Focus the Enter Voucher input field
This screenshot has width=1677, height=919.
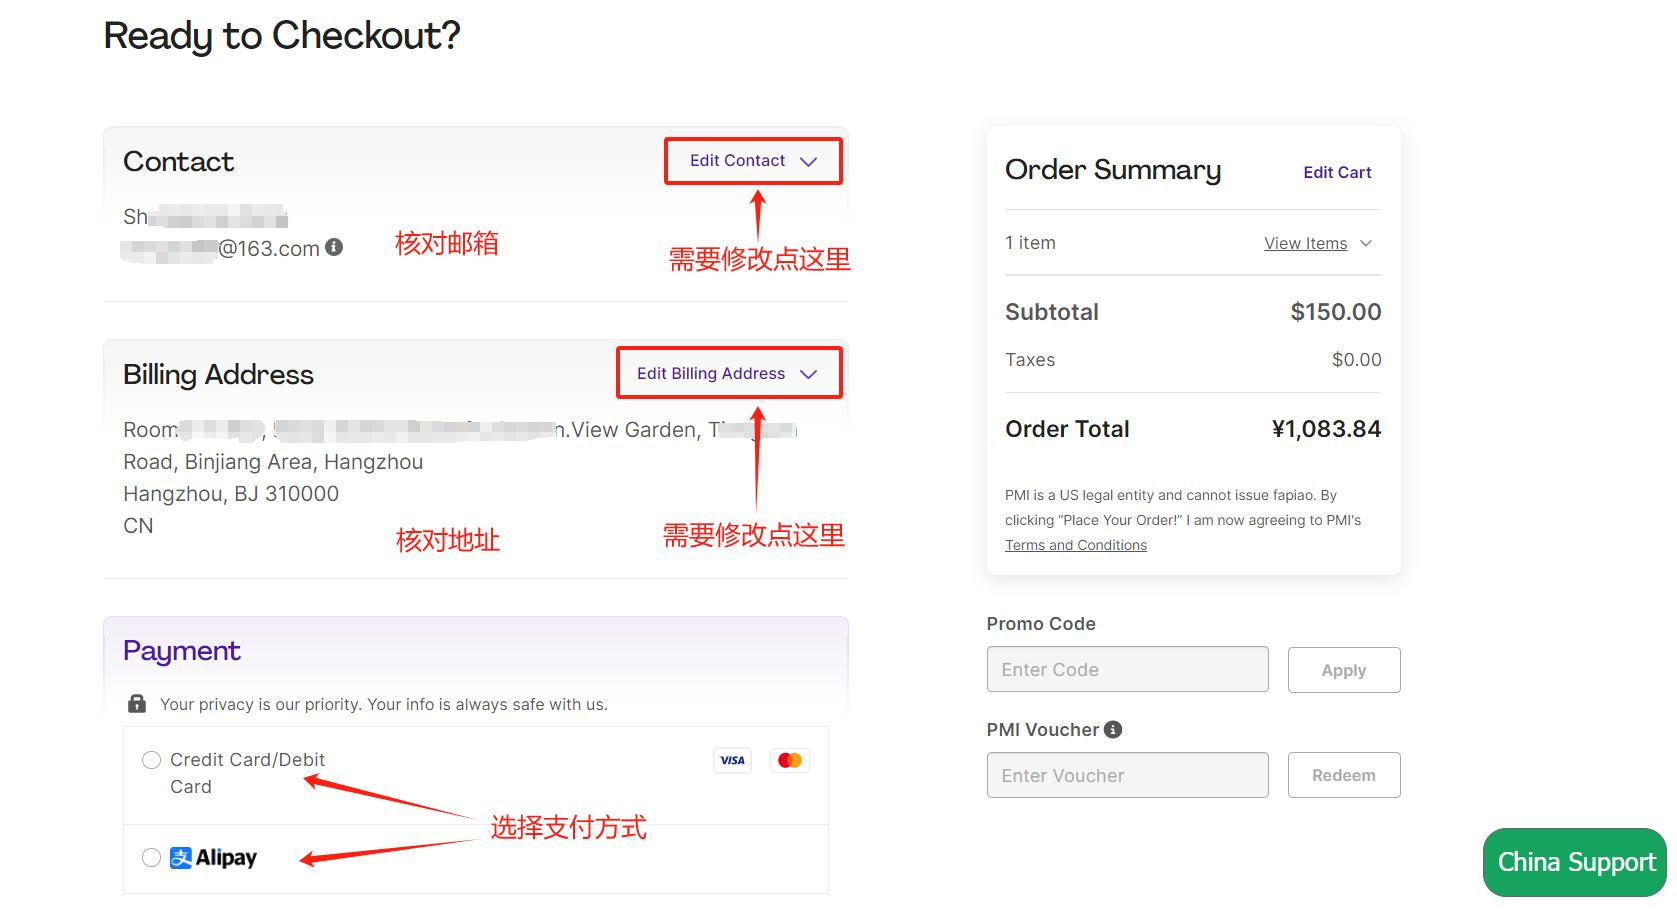click(1127, 776)
